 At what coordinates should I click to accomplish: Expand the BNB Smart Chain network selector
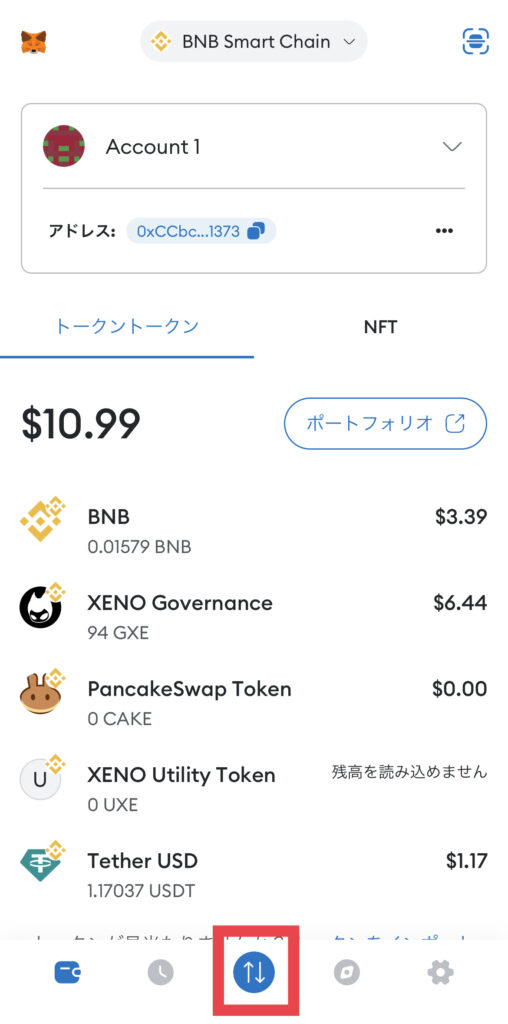point(254,42)
